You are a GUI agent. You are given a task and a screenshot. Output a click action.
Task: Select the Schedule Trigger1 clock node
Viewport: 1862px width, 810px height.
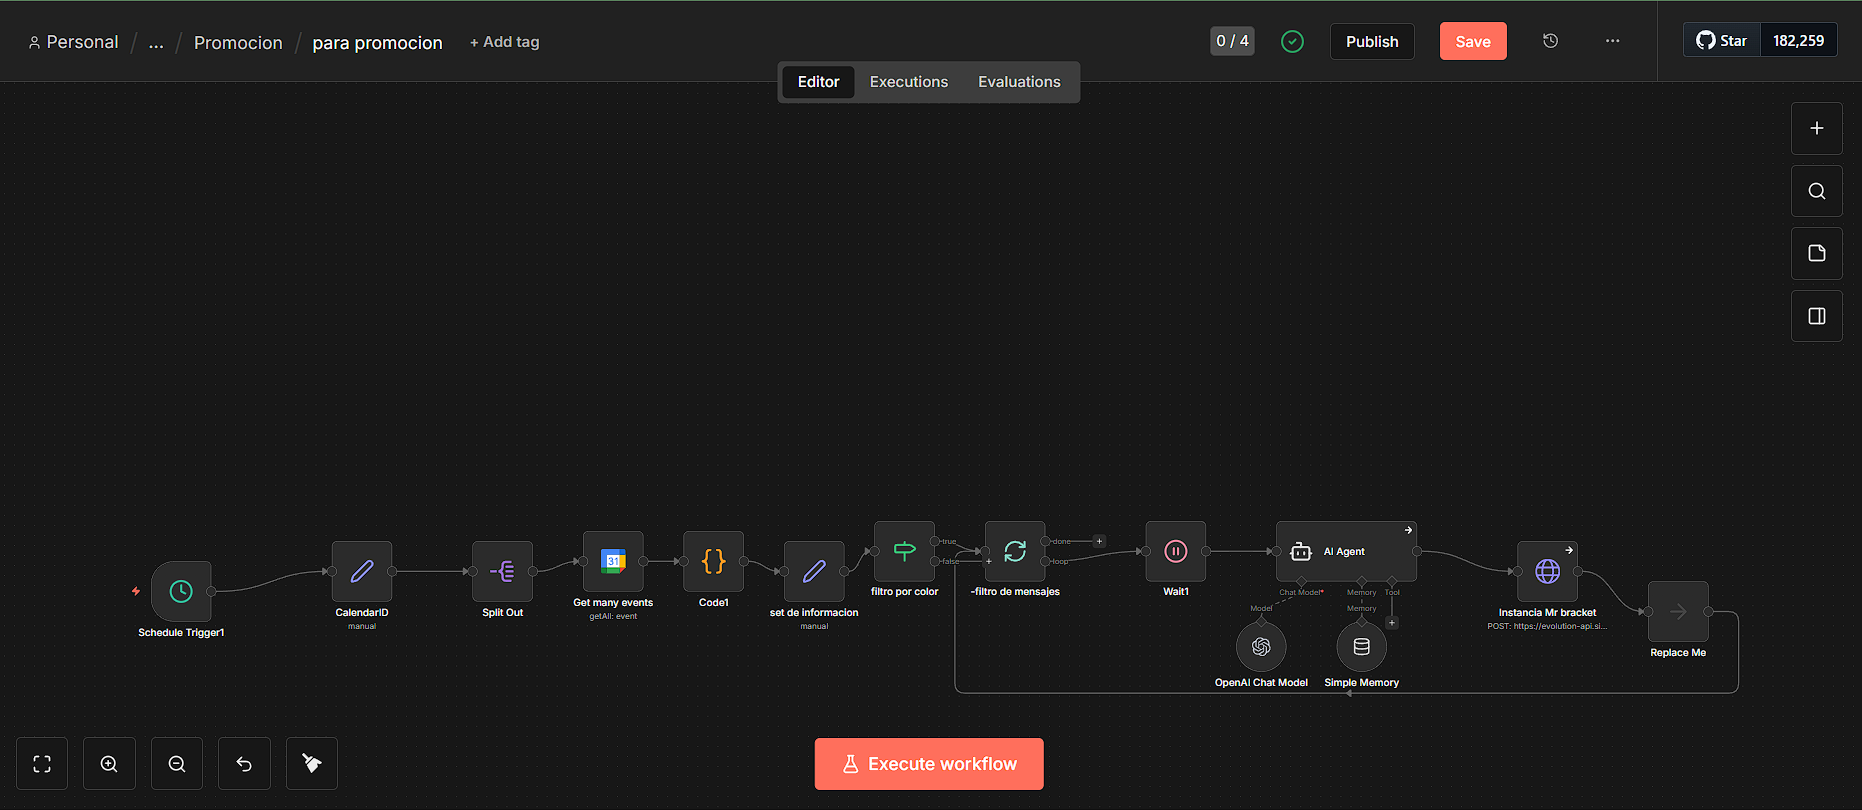click(181, 591)
